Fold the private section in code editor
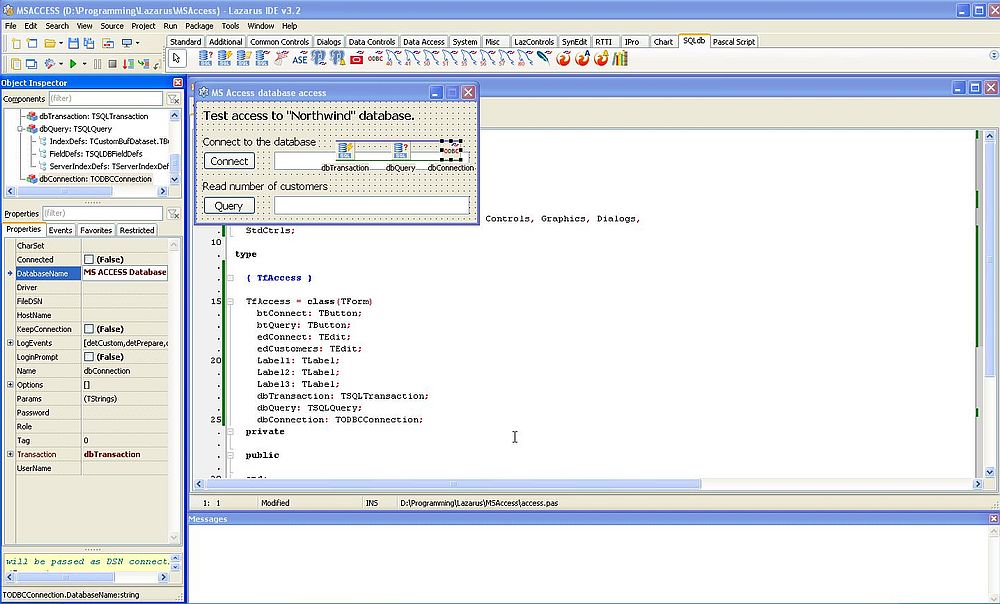Image resolution: width=1000 pixels, height=604 pixels. (230, 432)
